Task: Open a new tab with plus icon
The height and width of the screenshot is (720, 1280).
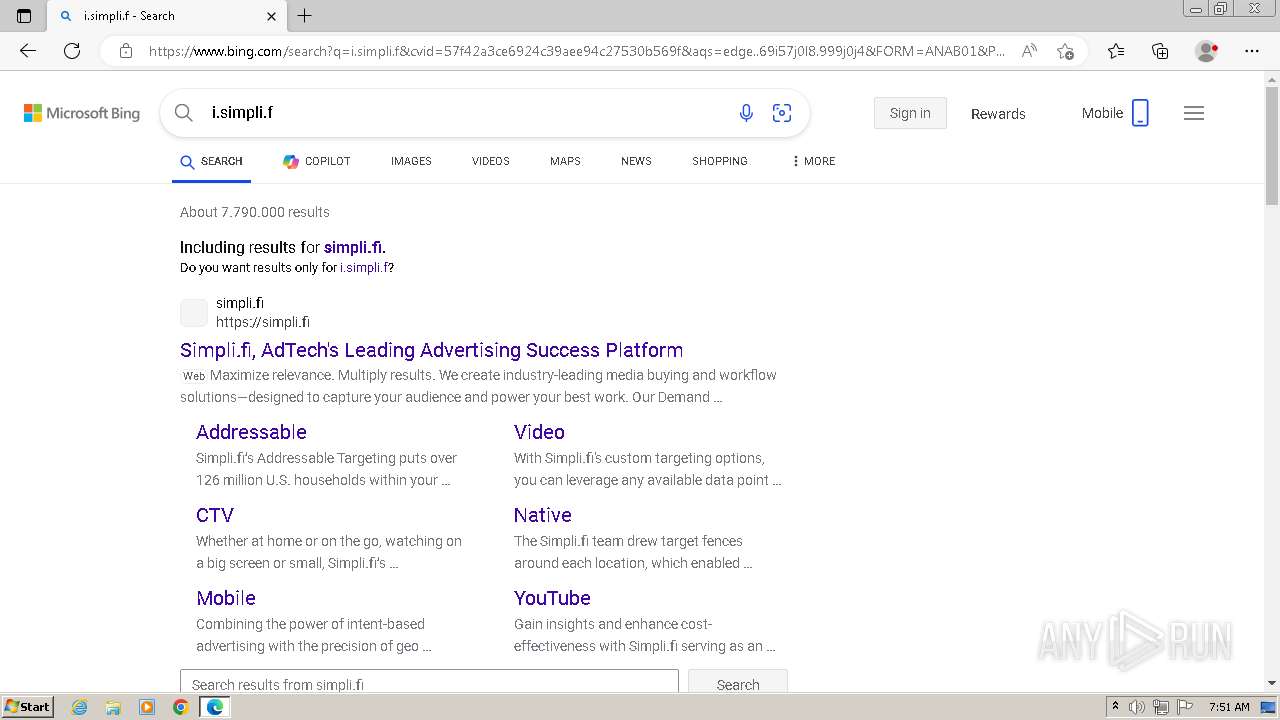Action: 305,15
